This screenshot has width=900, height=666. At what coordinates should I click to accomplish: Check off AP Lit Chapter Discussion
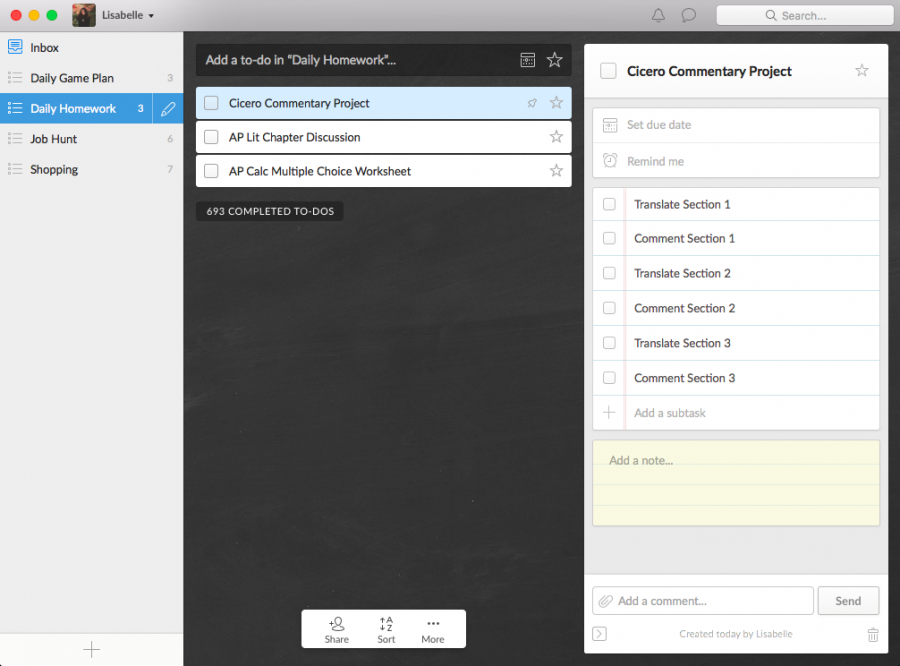(211, 137)
